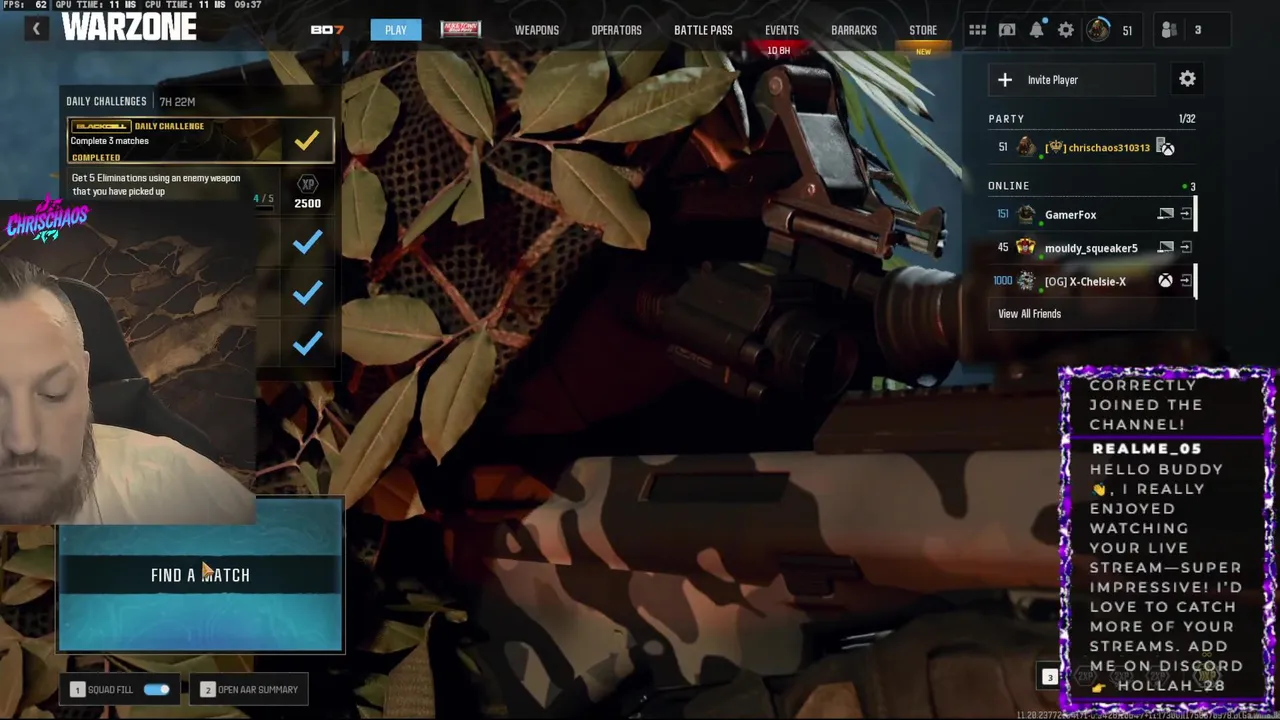Click PC platform icon in GamerFox row
Screen dimensions: 1280x720
pyautogui.click(x=1166, y=214)
